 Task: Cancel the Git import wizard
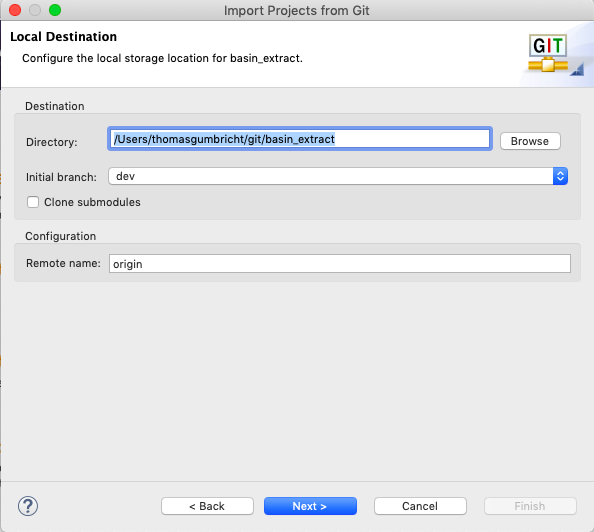[420, 506]
